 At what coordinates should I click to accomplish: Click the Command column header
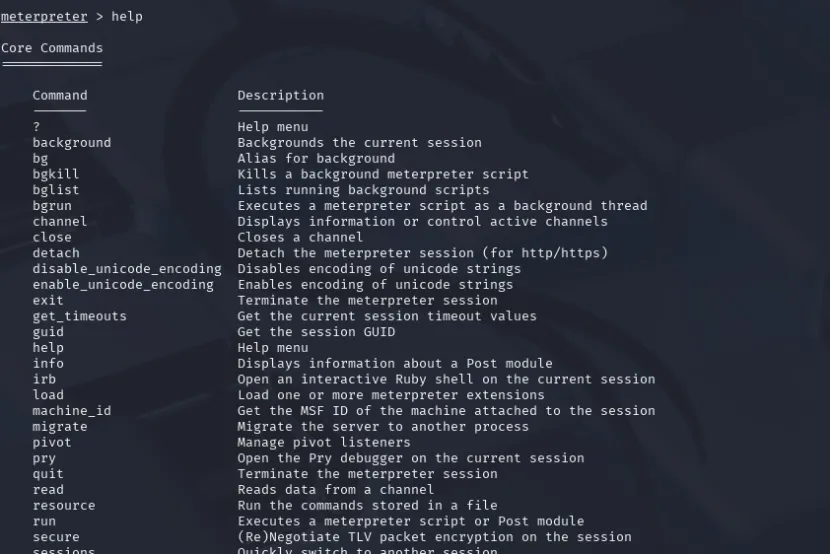point(60,95)
